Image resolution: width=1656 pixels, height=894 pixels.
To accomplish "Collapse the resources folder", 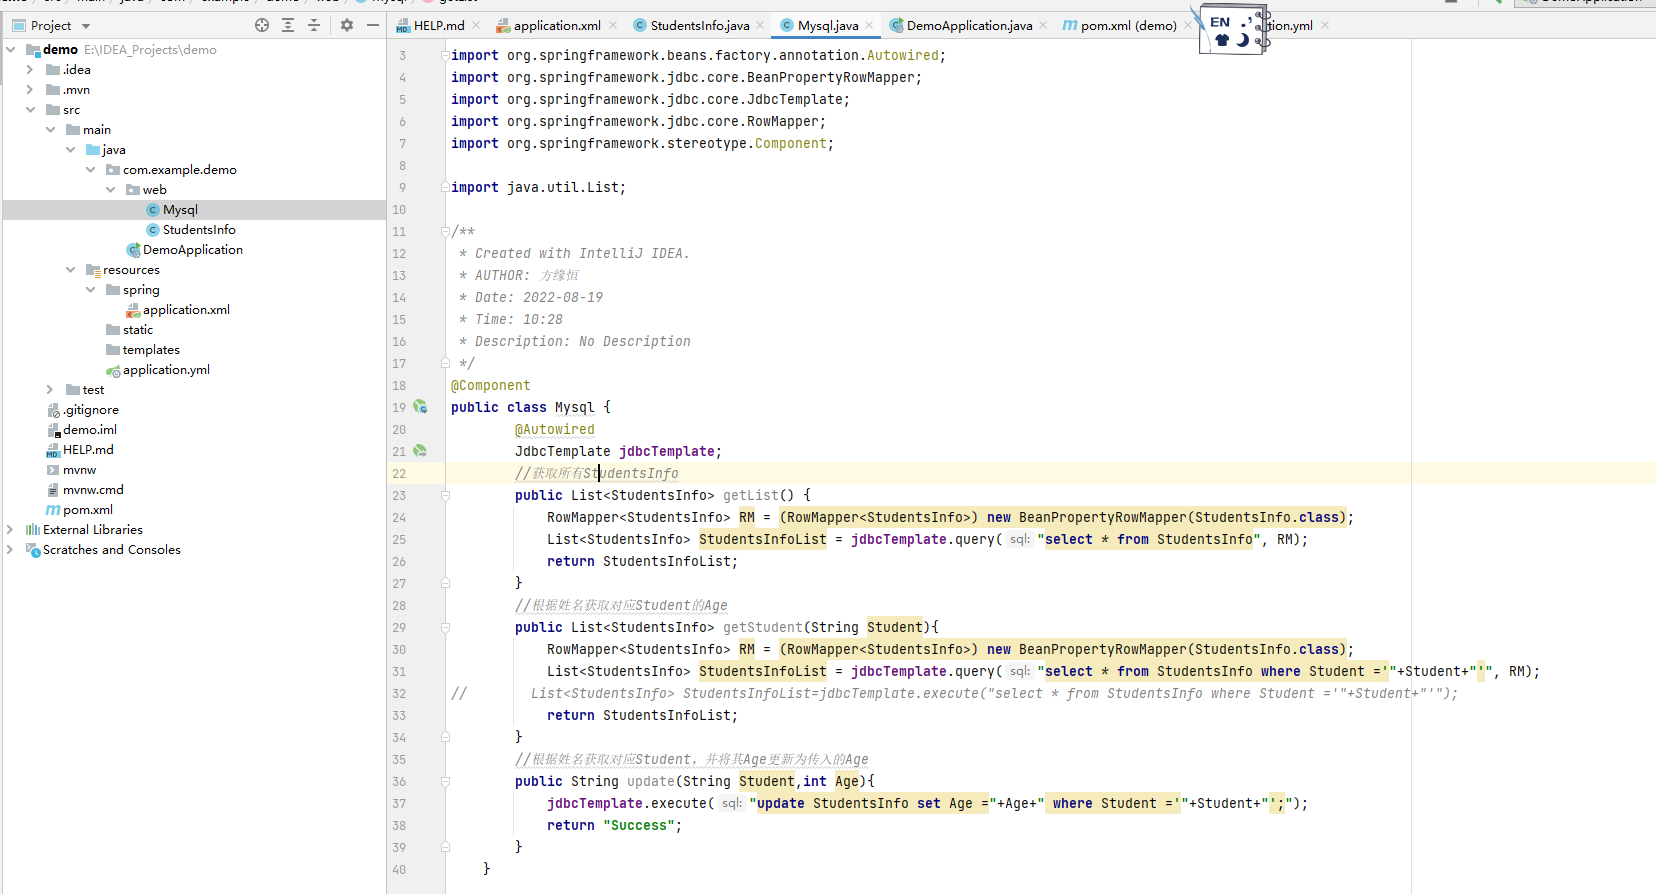I will coord(70,269).
